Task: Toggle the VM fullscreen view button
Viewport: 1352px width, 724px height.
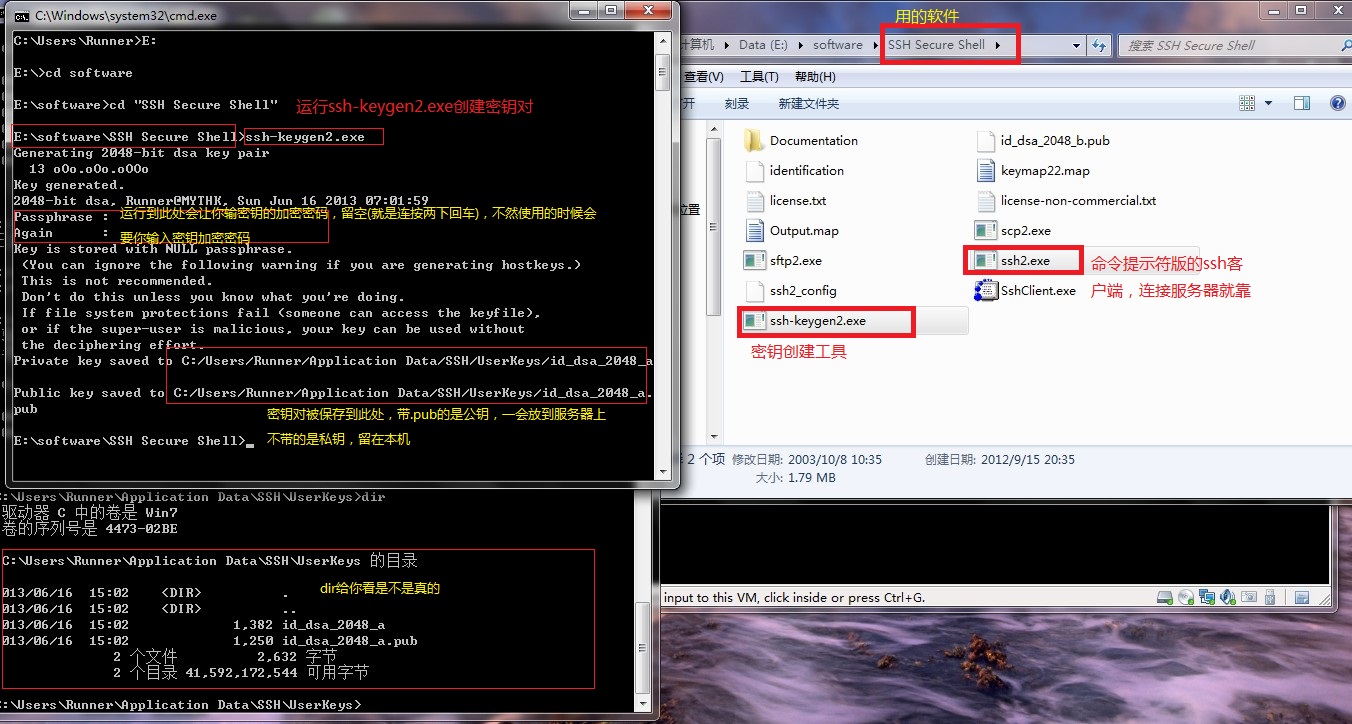Action: [x=1301, y=596]
